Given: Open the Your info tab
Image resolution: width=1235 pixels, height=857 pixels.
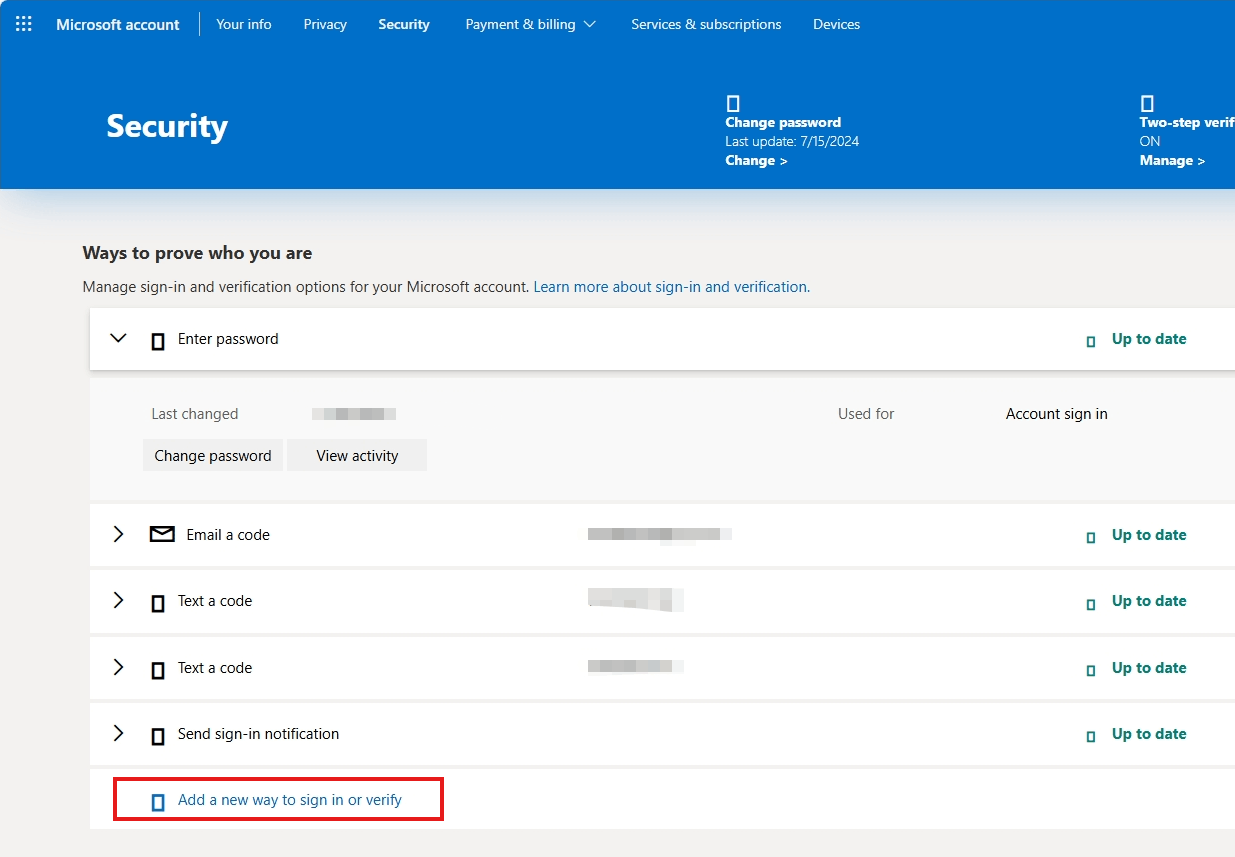Looking at the screenshot, I should click(x=244, y=24).
